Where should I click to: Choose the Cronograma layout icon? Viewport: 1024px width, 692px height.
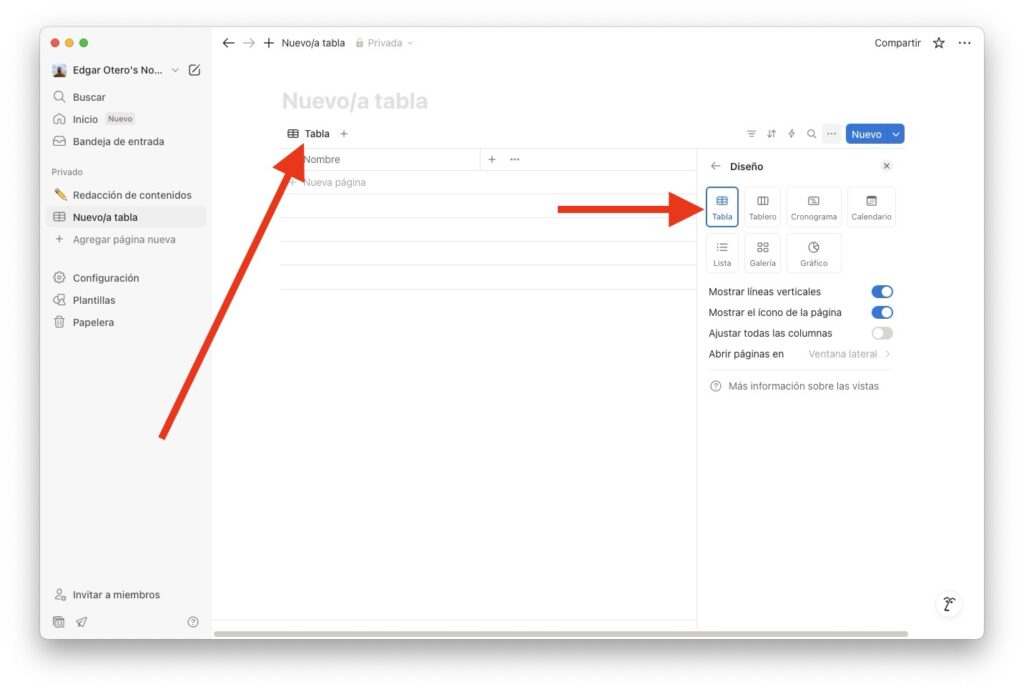click(x=813, y=207)
